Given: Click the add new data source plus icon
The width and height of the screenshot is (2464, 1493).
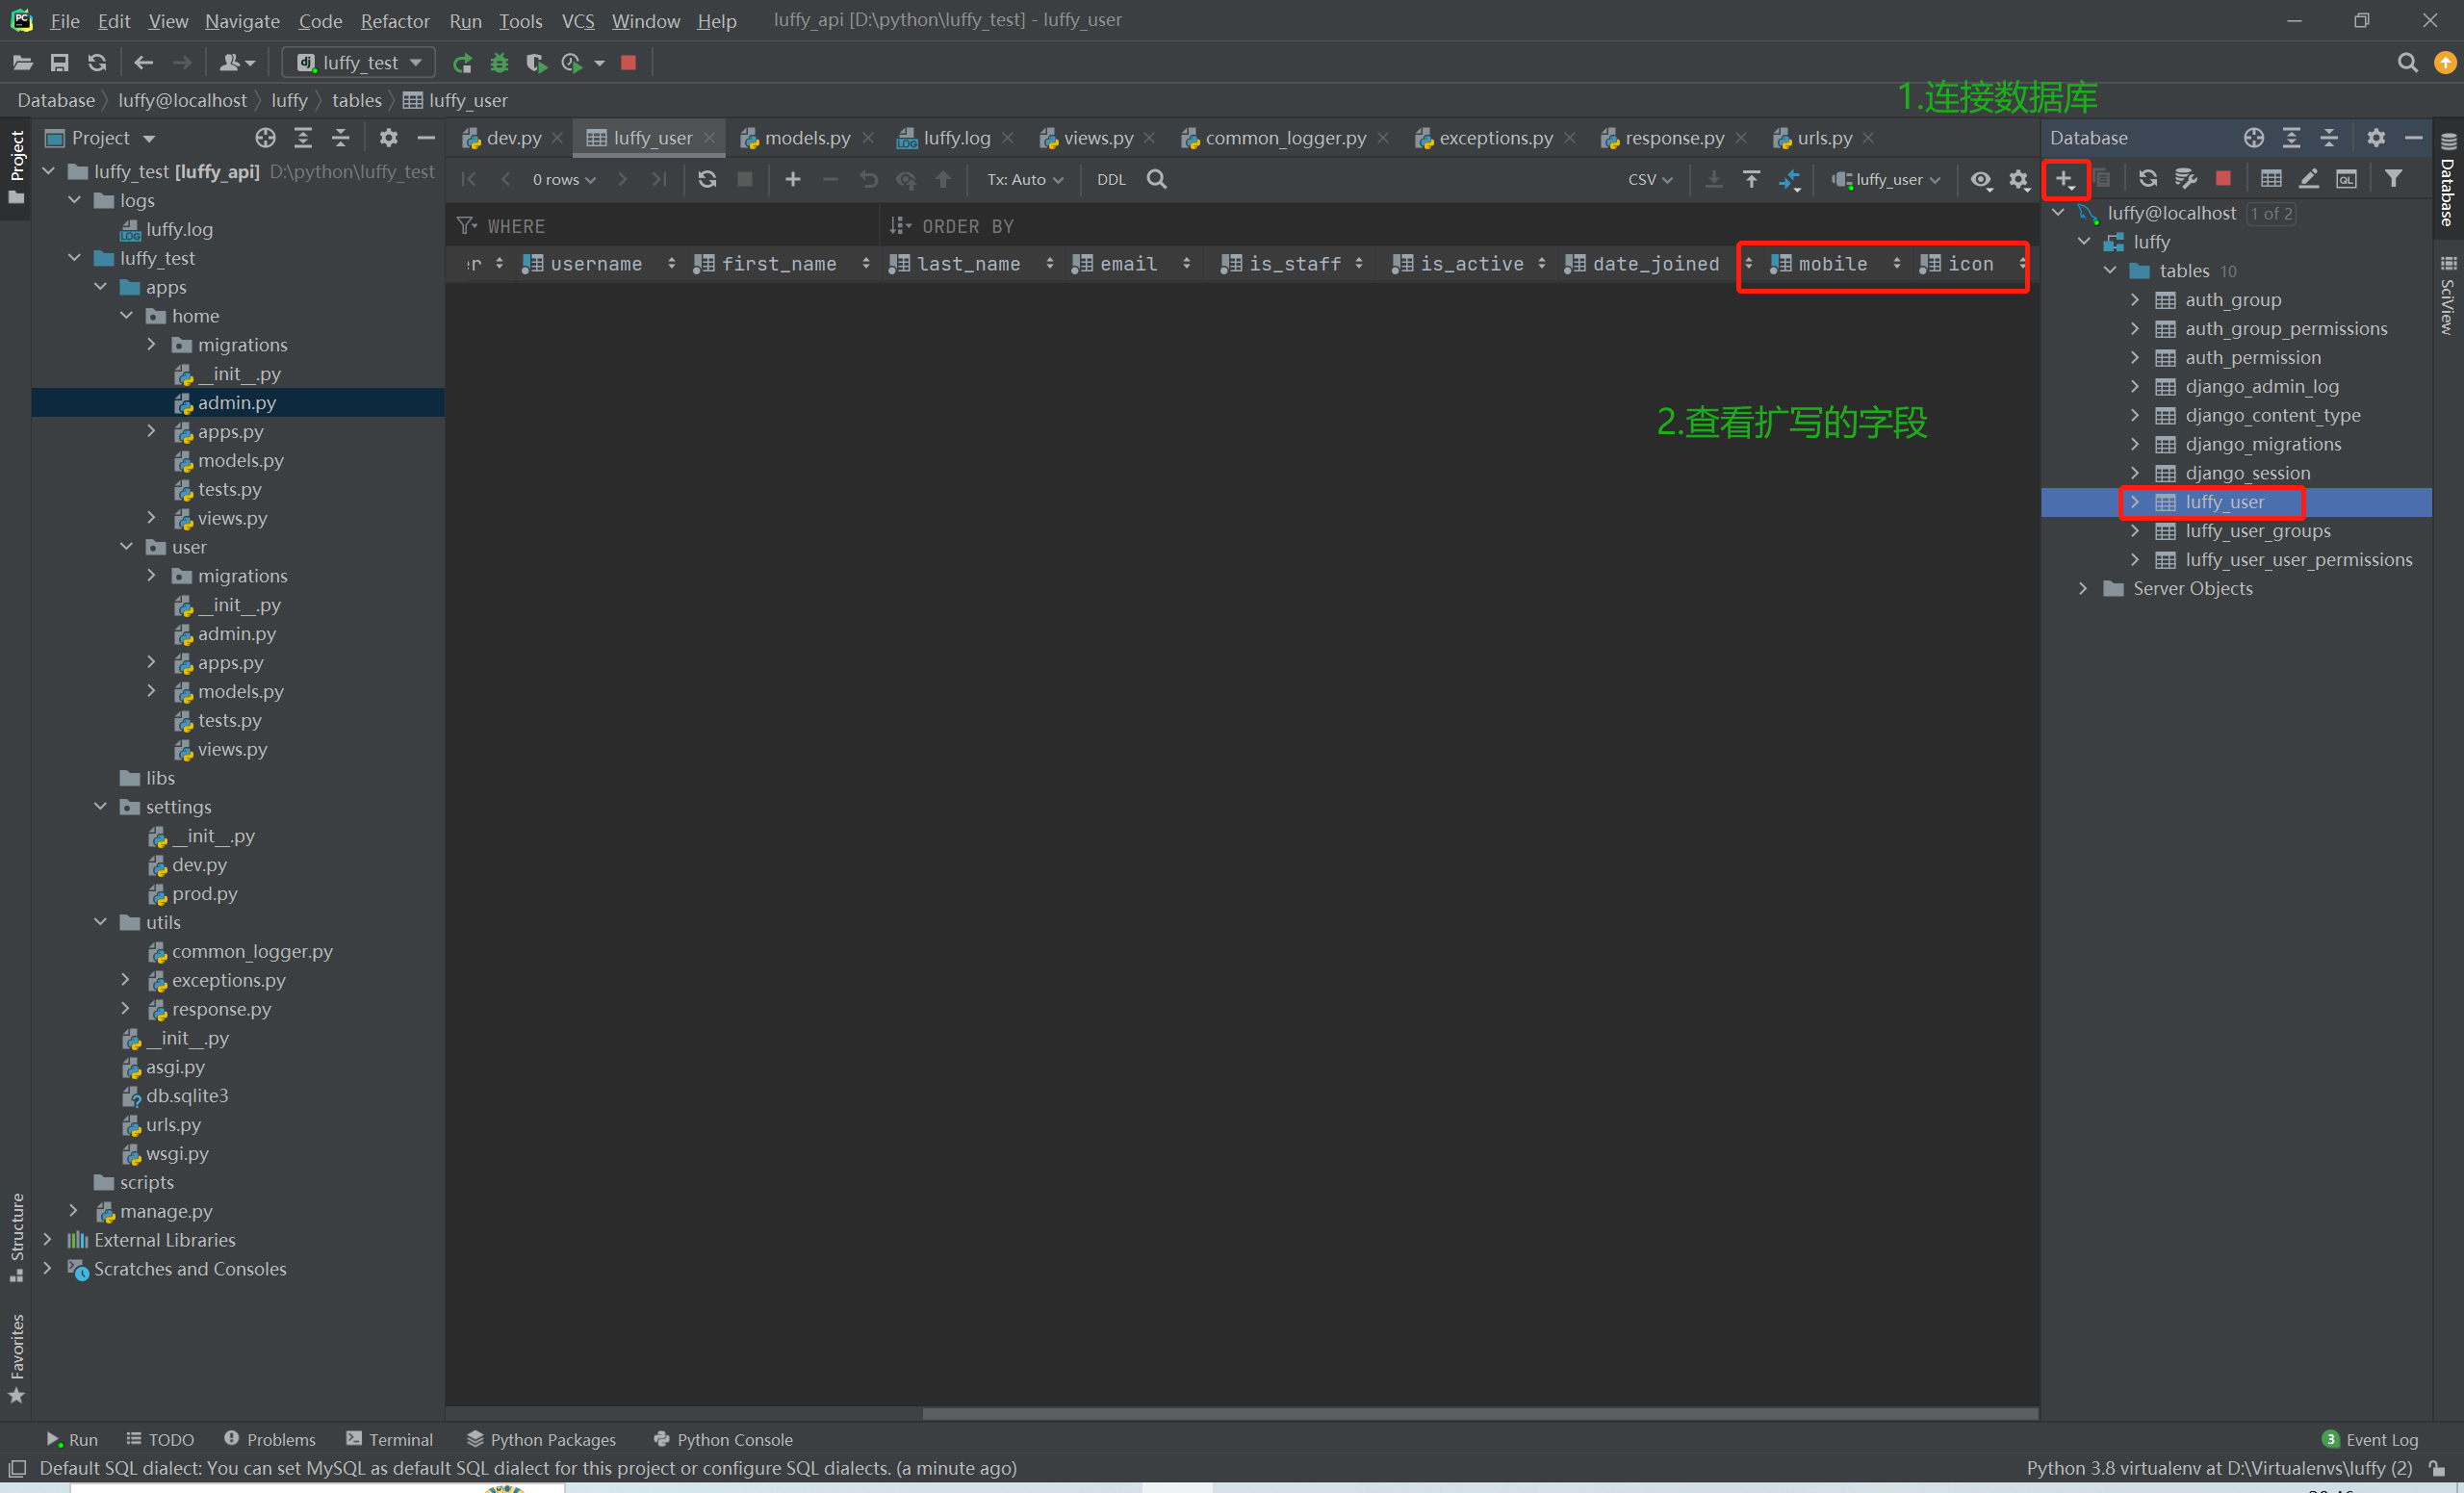Looking at the screenshot, I should click(2063, 179).
